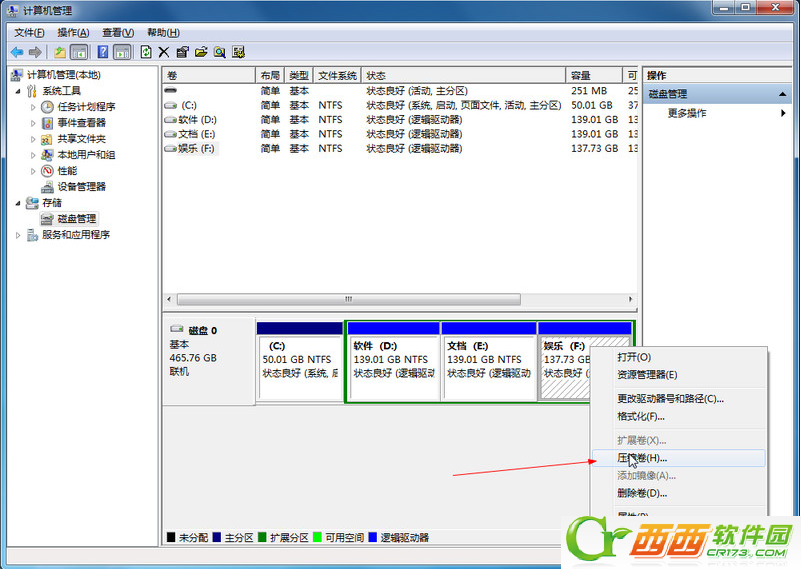Click the volume list horizontal scrollbar thumb

click(349, 299)
